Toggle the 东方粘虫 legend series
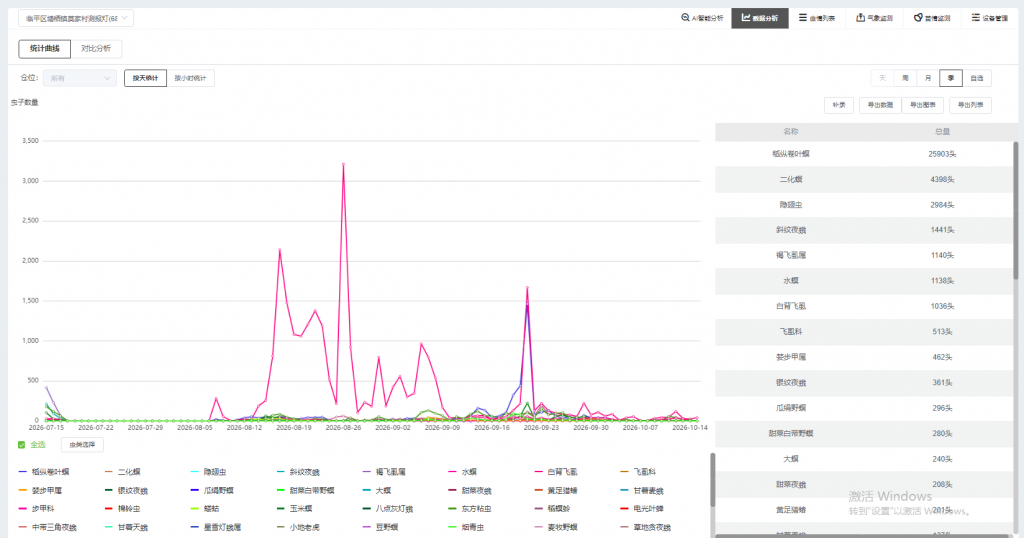Viewport: 1024px width, 538px height. point(470,509)
